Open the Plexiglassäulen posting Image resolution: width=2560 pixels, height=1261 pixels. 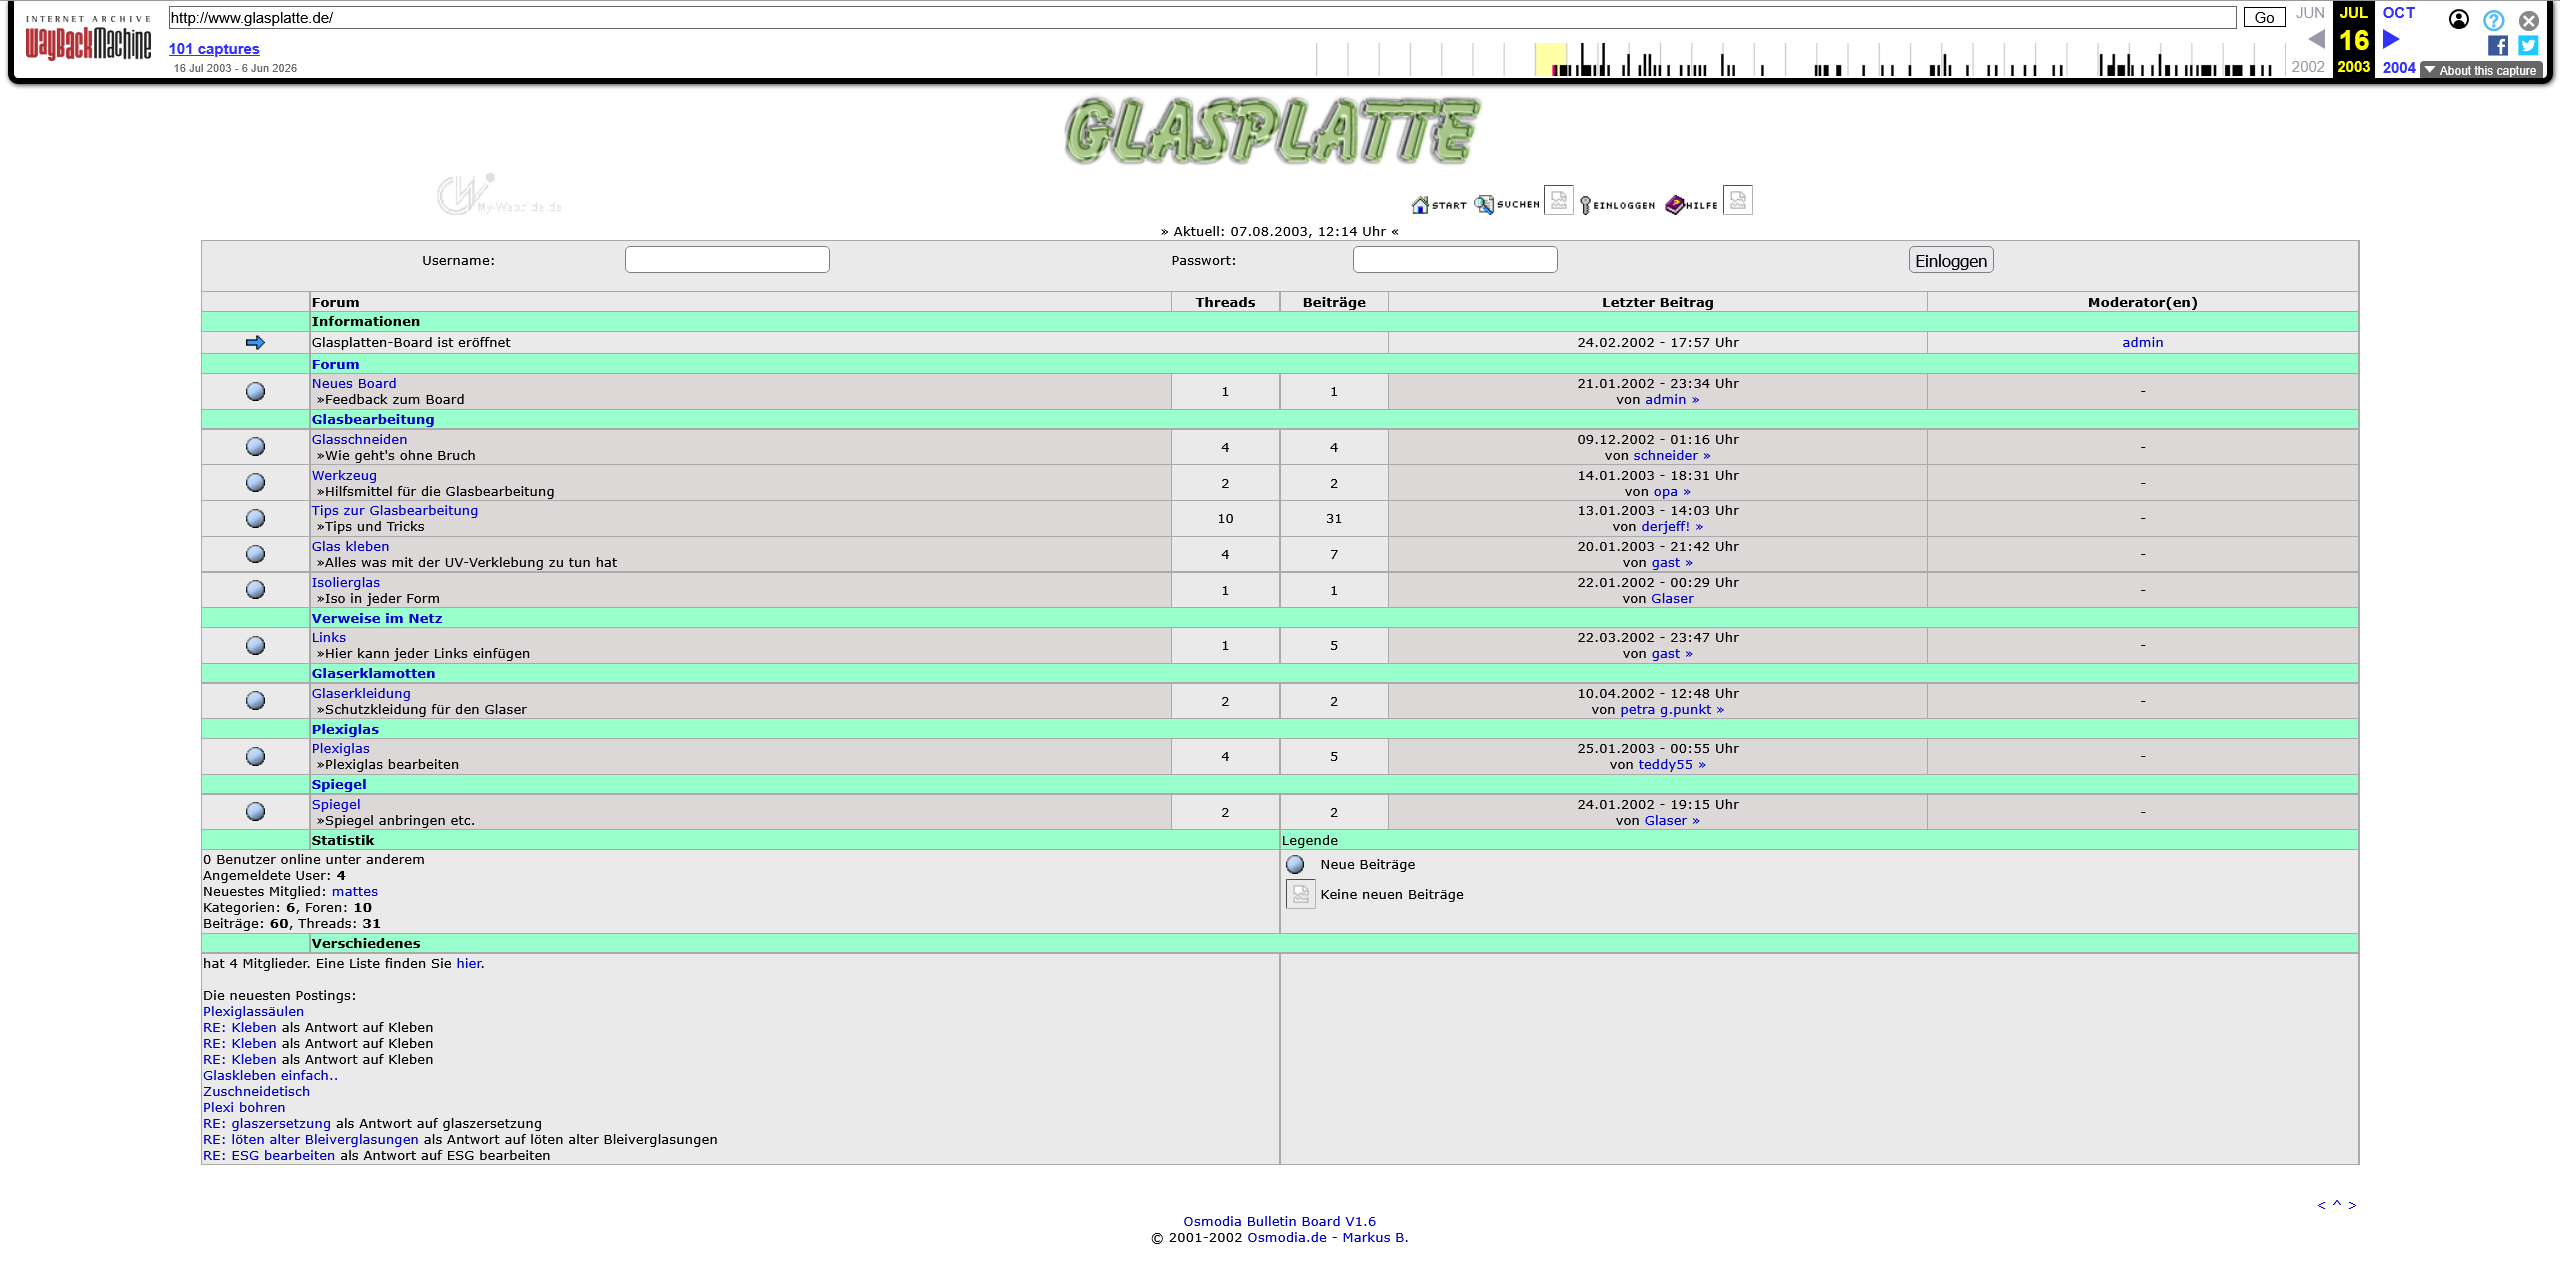253,1011
